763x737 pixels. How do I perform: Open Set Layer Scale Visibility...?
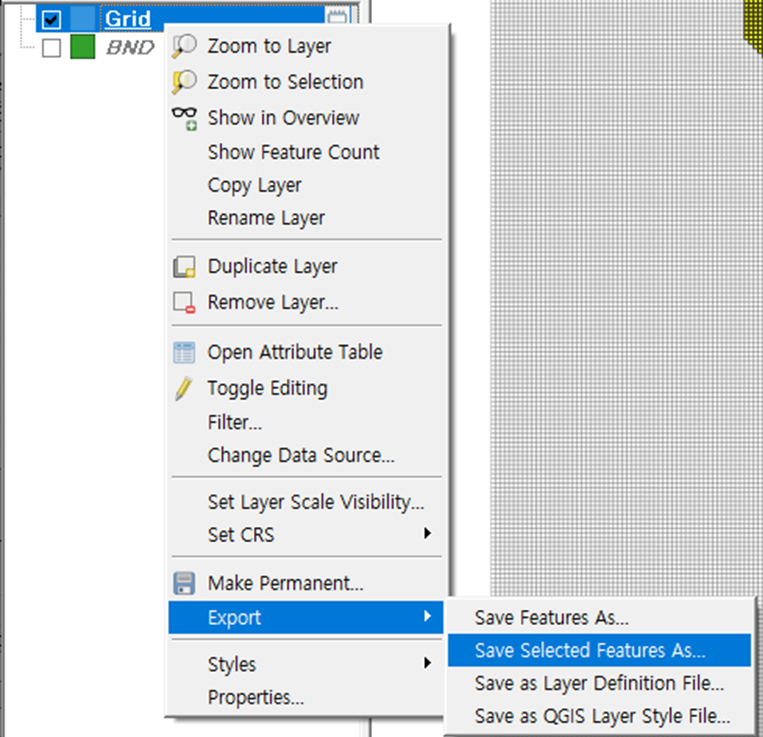pyautogui.click(x=306, y=502)
